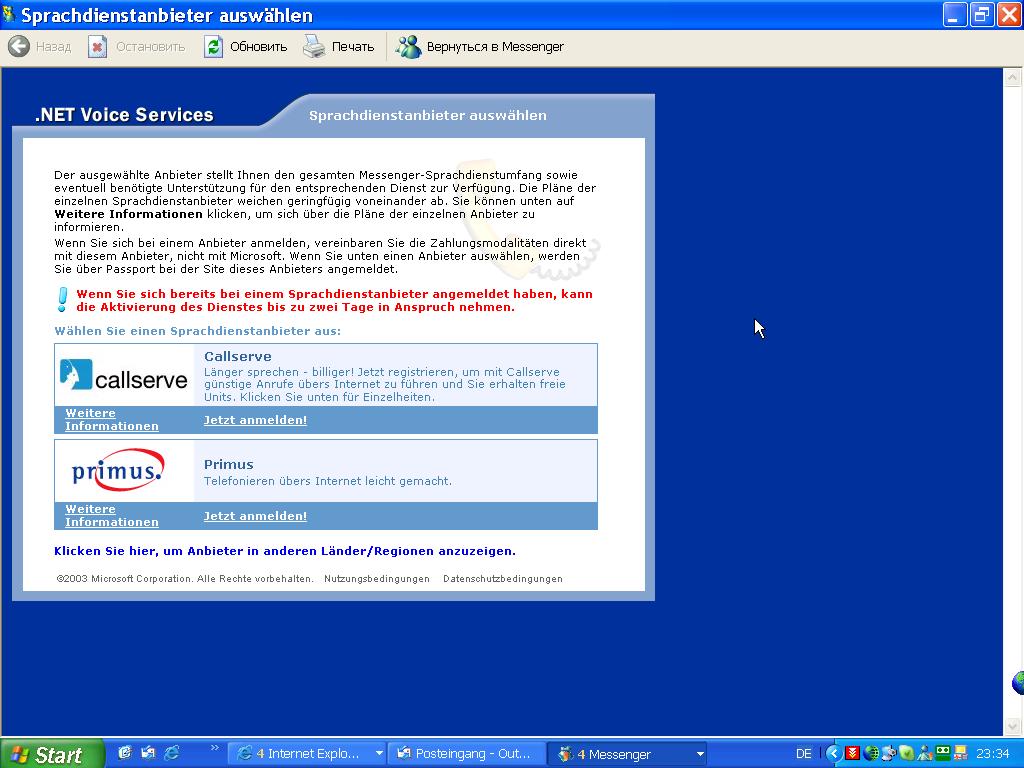This screenshot has height=768, width=1024.
Task: Minimize the Sprachdienstanbieter auswählen window
Action: pyautogui.click(x=955, y=15)
